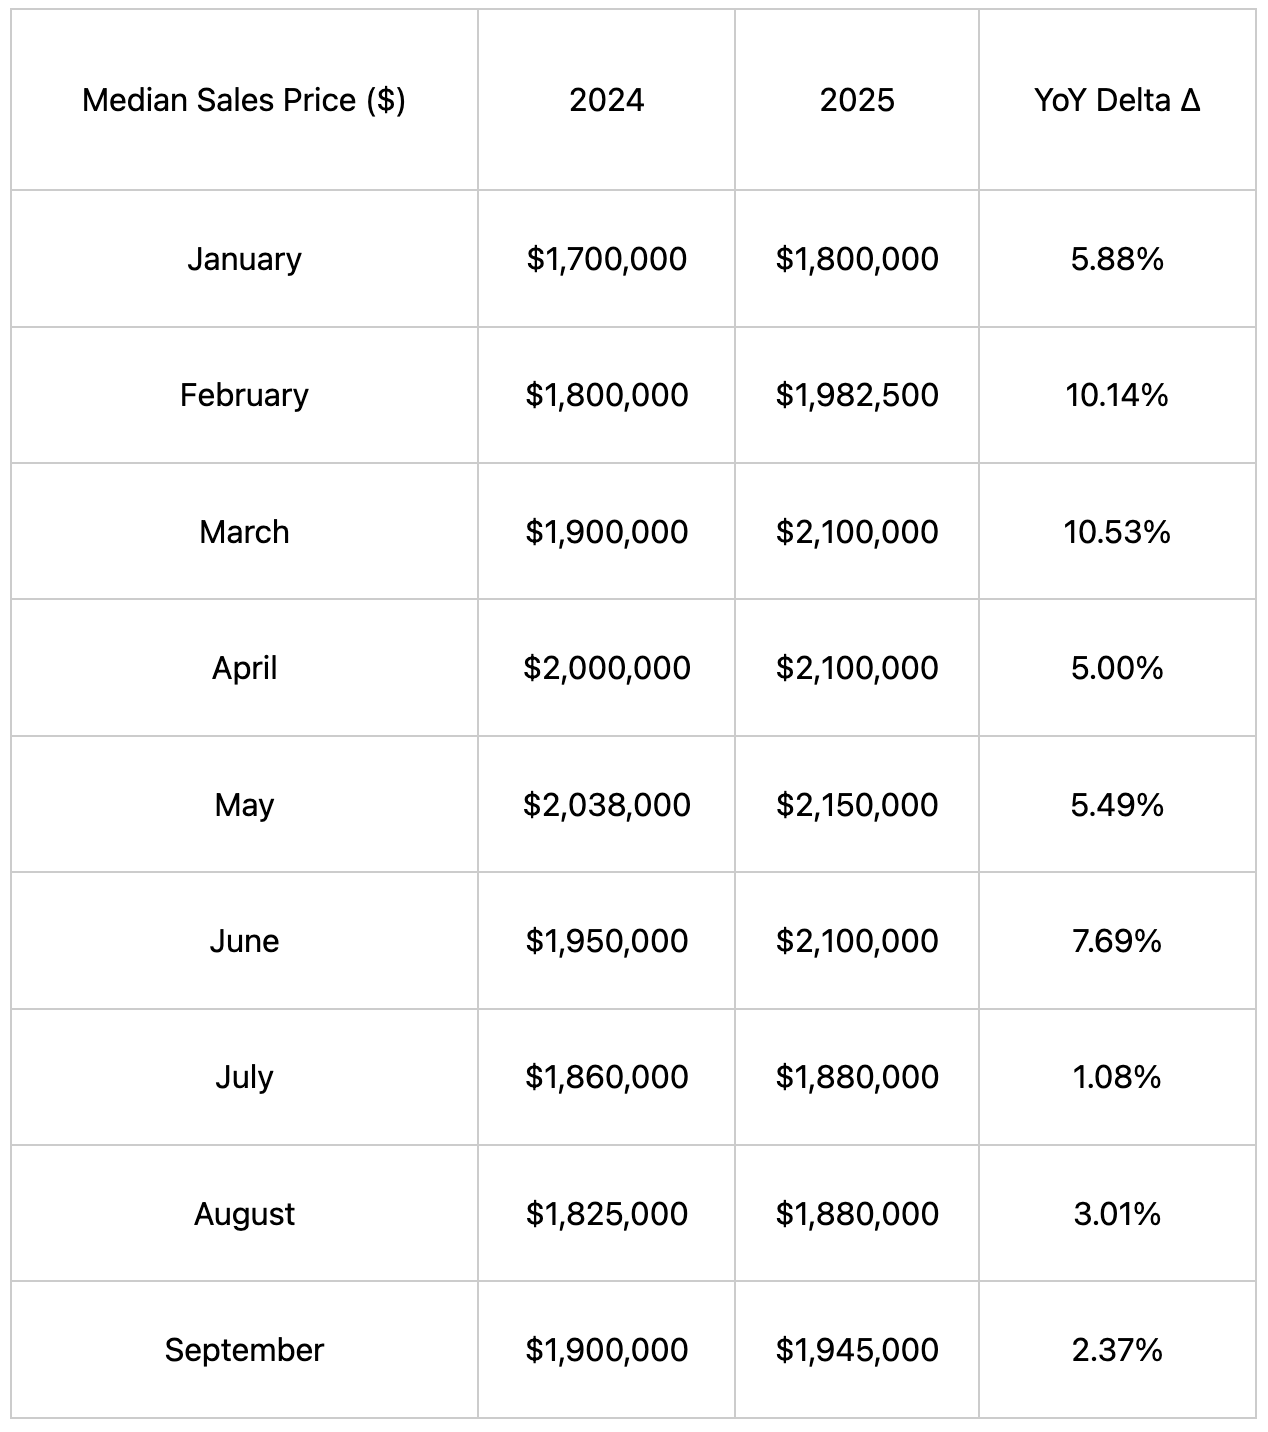Viewport: 1268px width, 1432px height.
Task: Click February's 10.14% delta cell
Action: pos(1117,395)
